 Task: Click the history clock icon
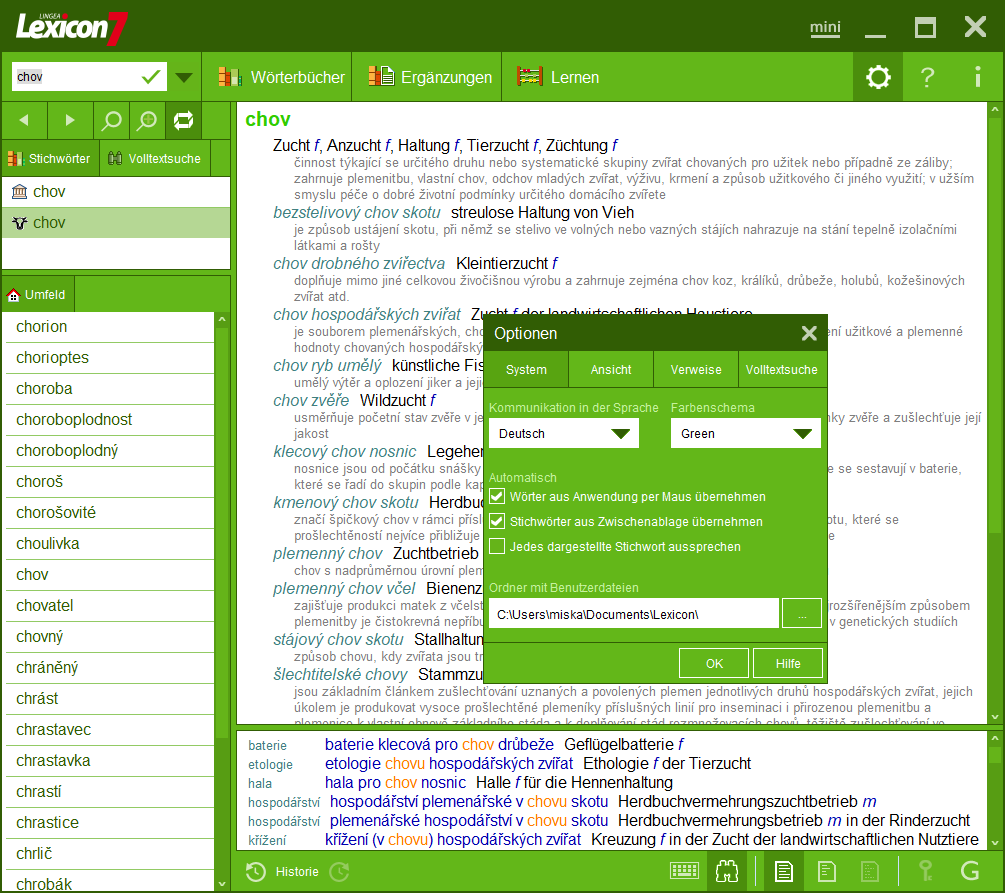coord(256,871)
